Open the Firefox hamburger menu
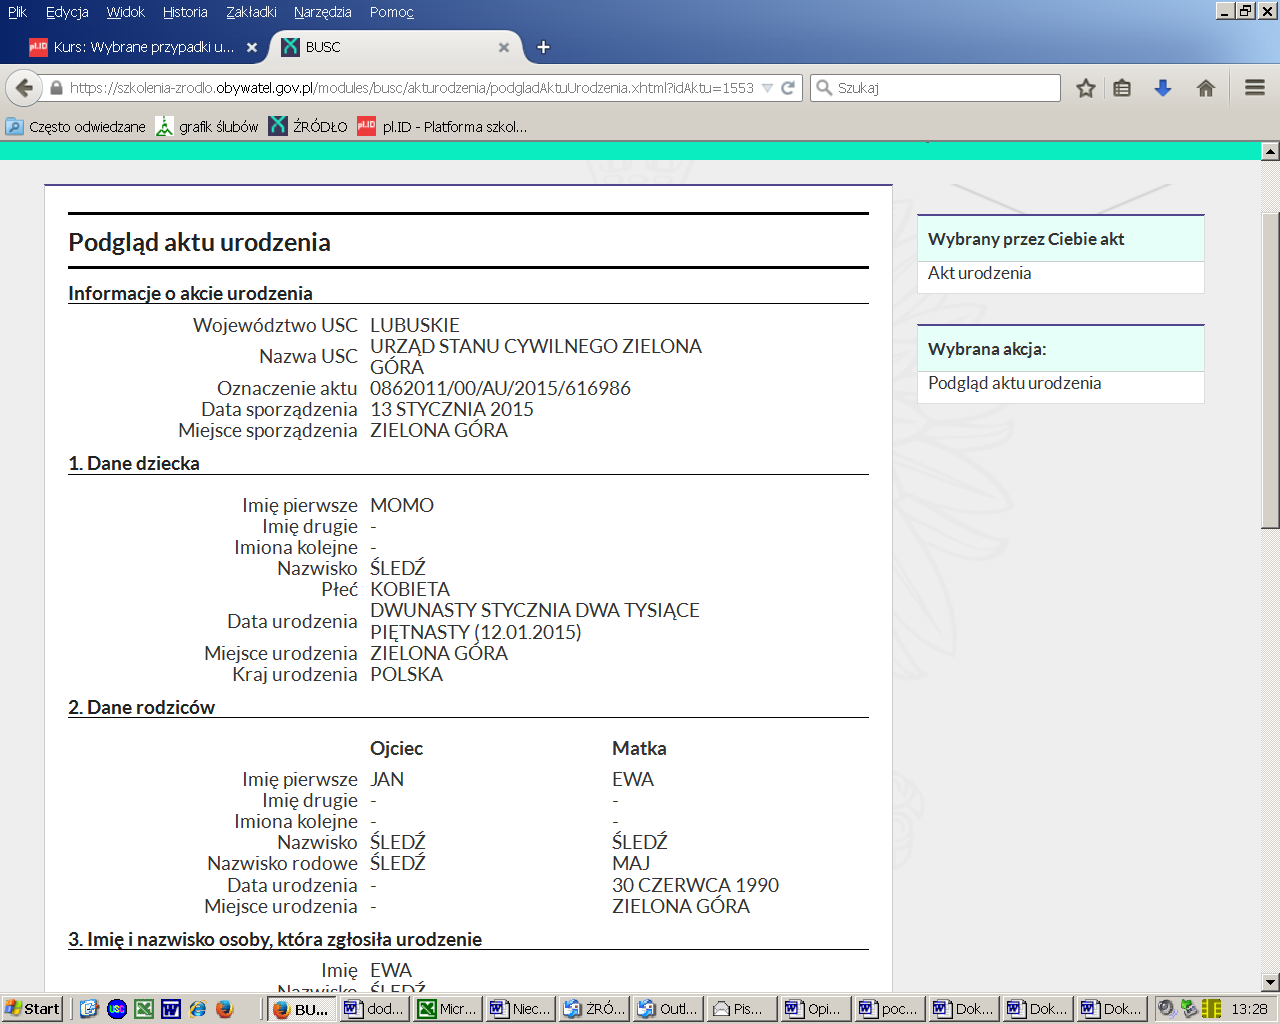 [1255, 88]
